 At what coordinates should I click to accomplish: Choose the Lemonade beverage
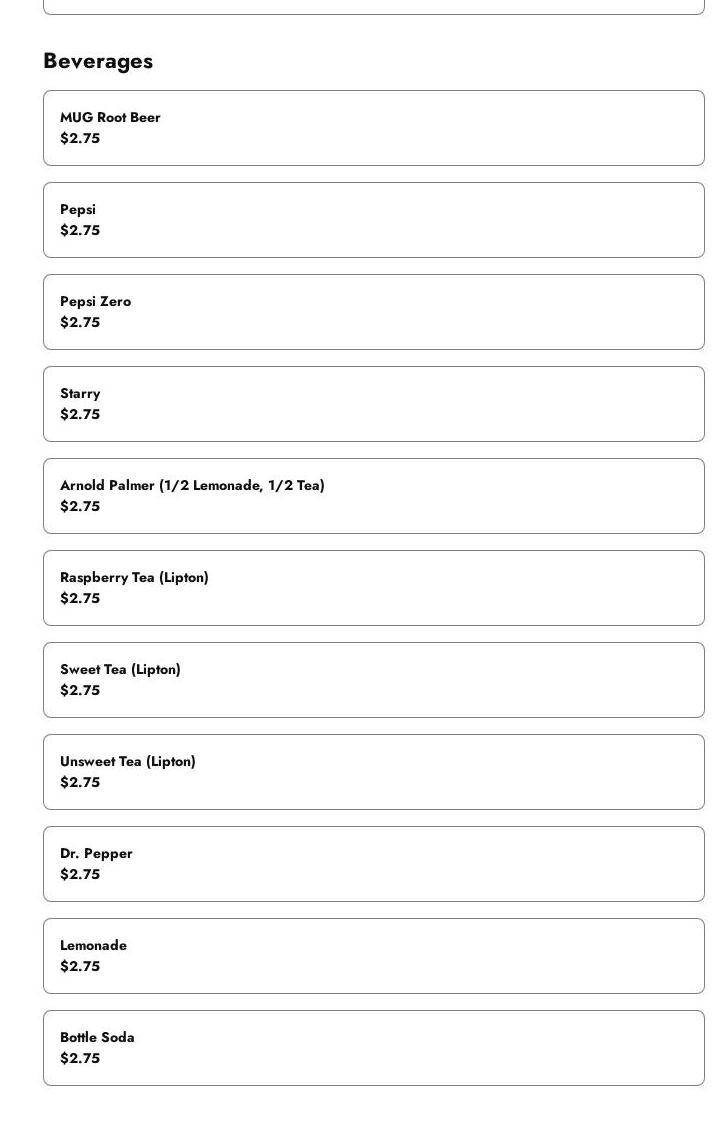pyautogui.click(x=373, y=956)
